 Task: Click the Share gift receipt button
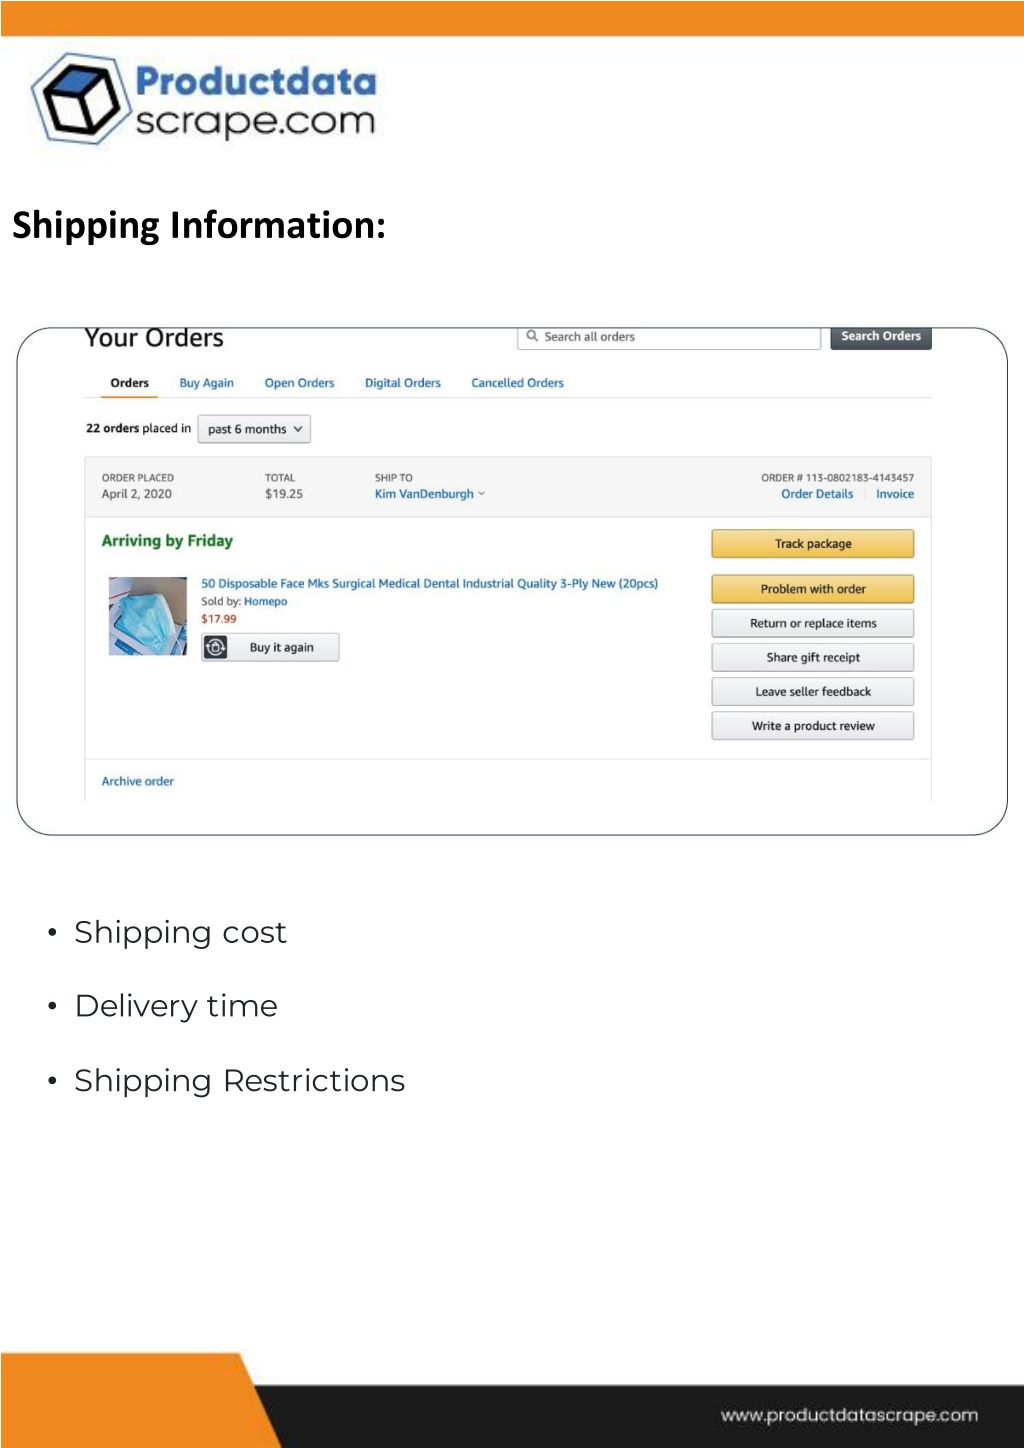click(x=813, y=657)
